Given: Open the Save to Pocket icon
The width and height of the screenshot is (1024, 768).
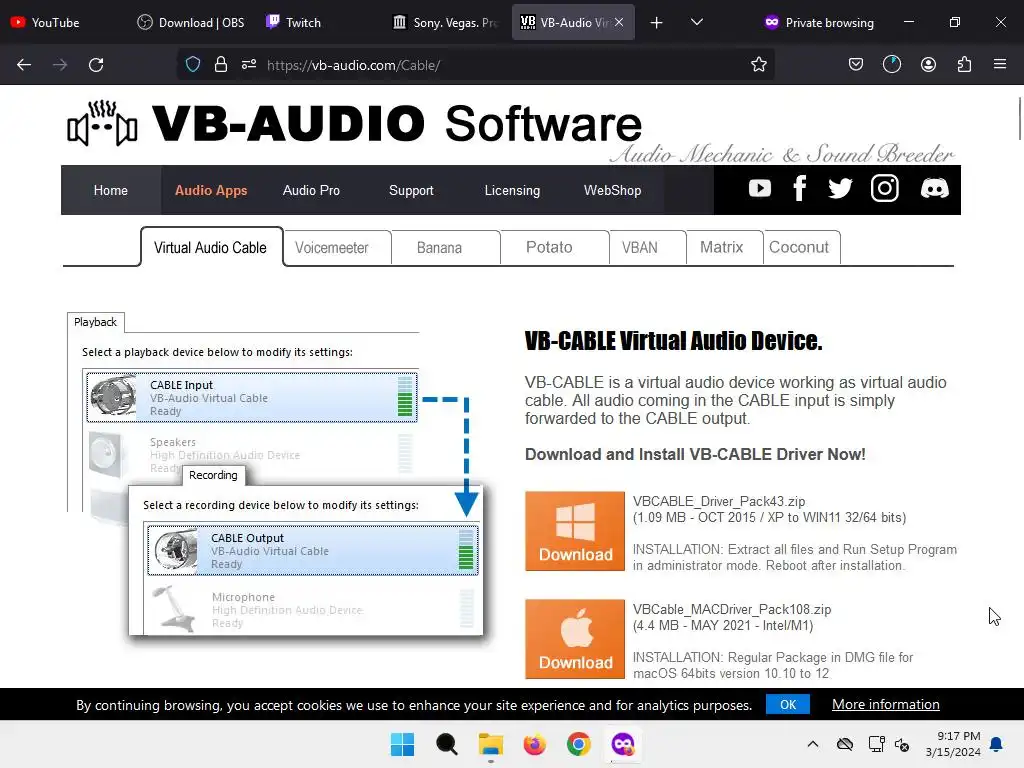Looking at the screenshot, I should [856, 65].
